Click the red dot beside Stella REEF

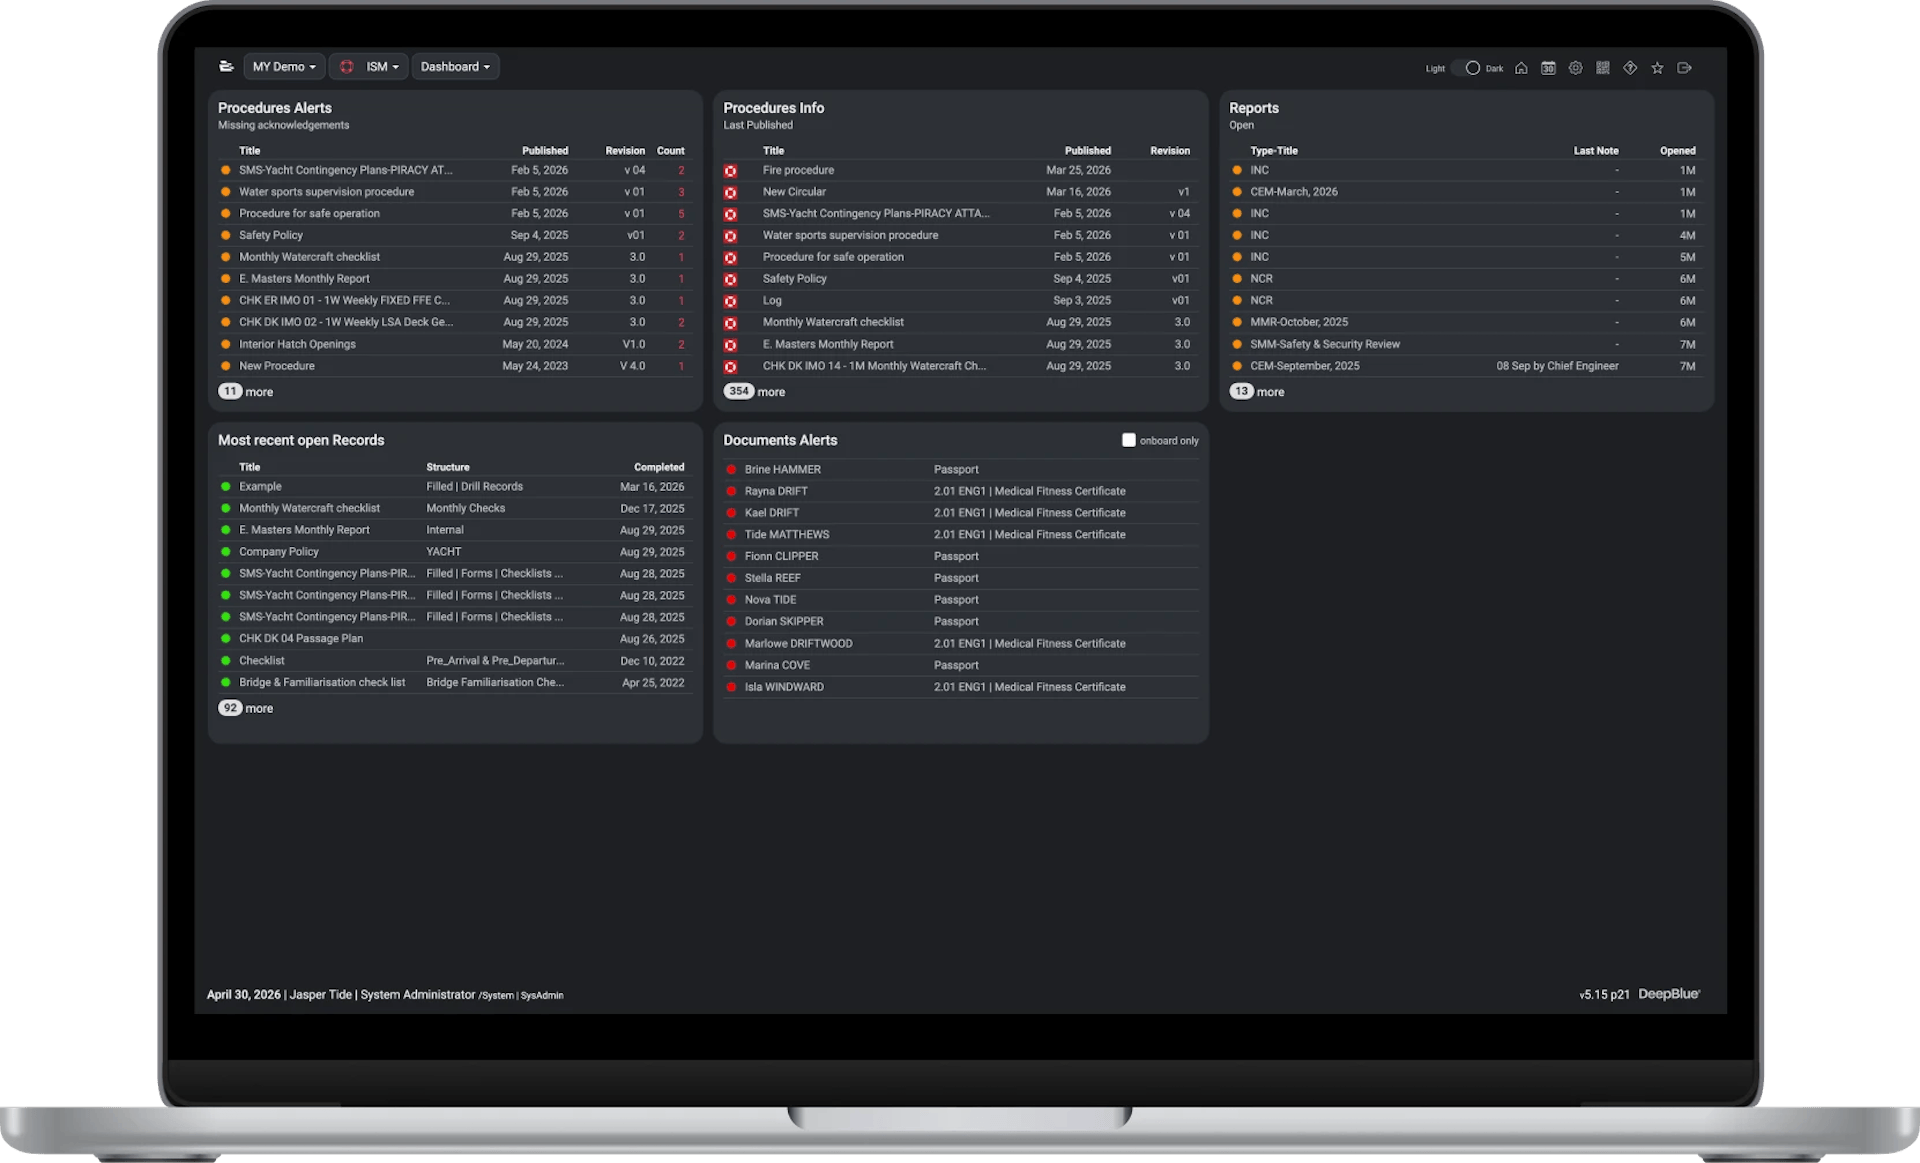pos(731,578)
